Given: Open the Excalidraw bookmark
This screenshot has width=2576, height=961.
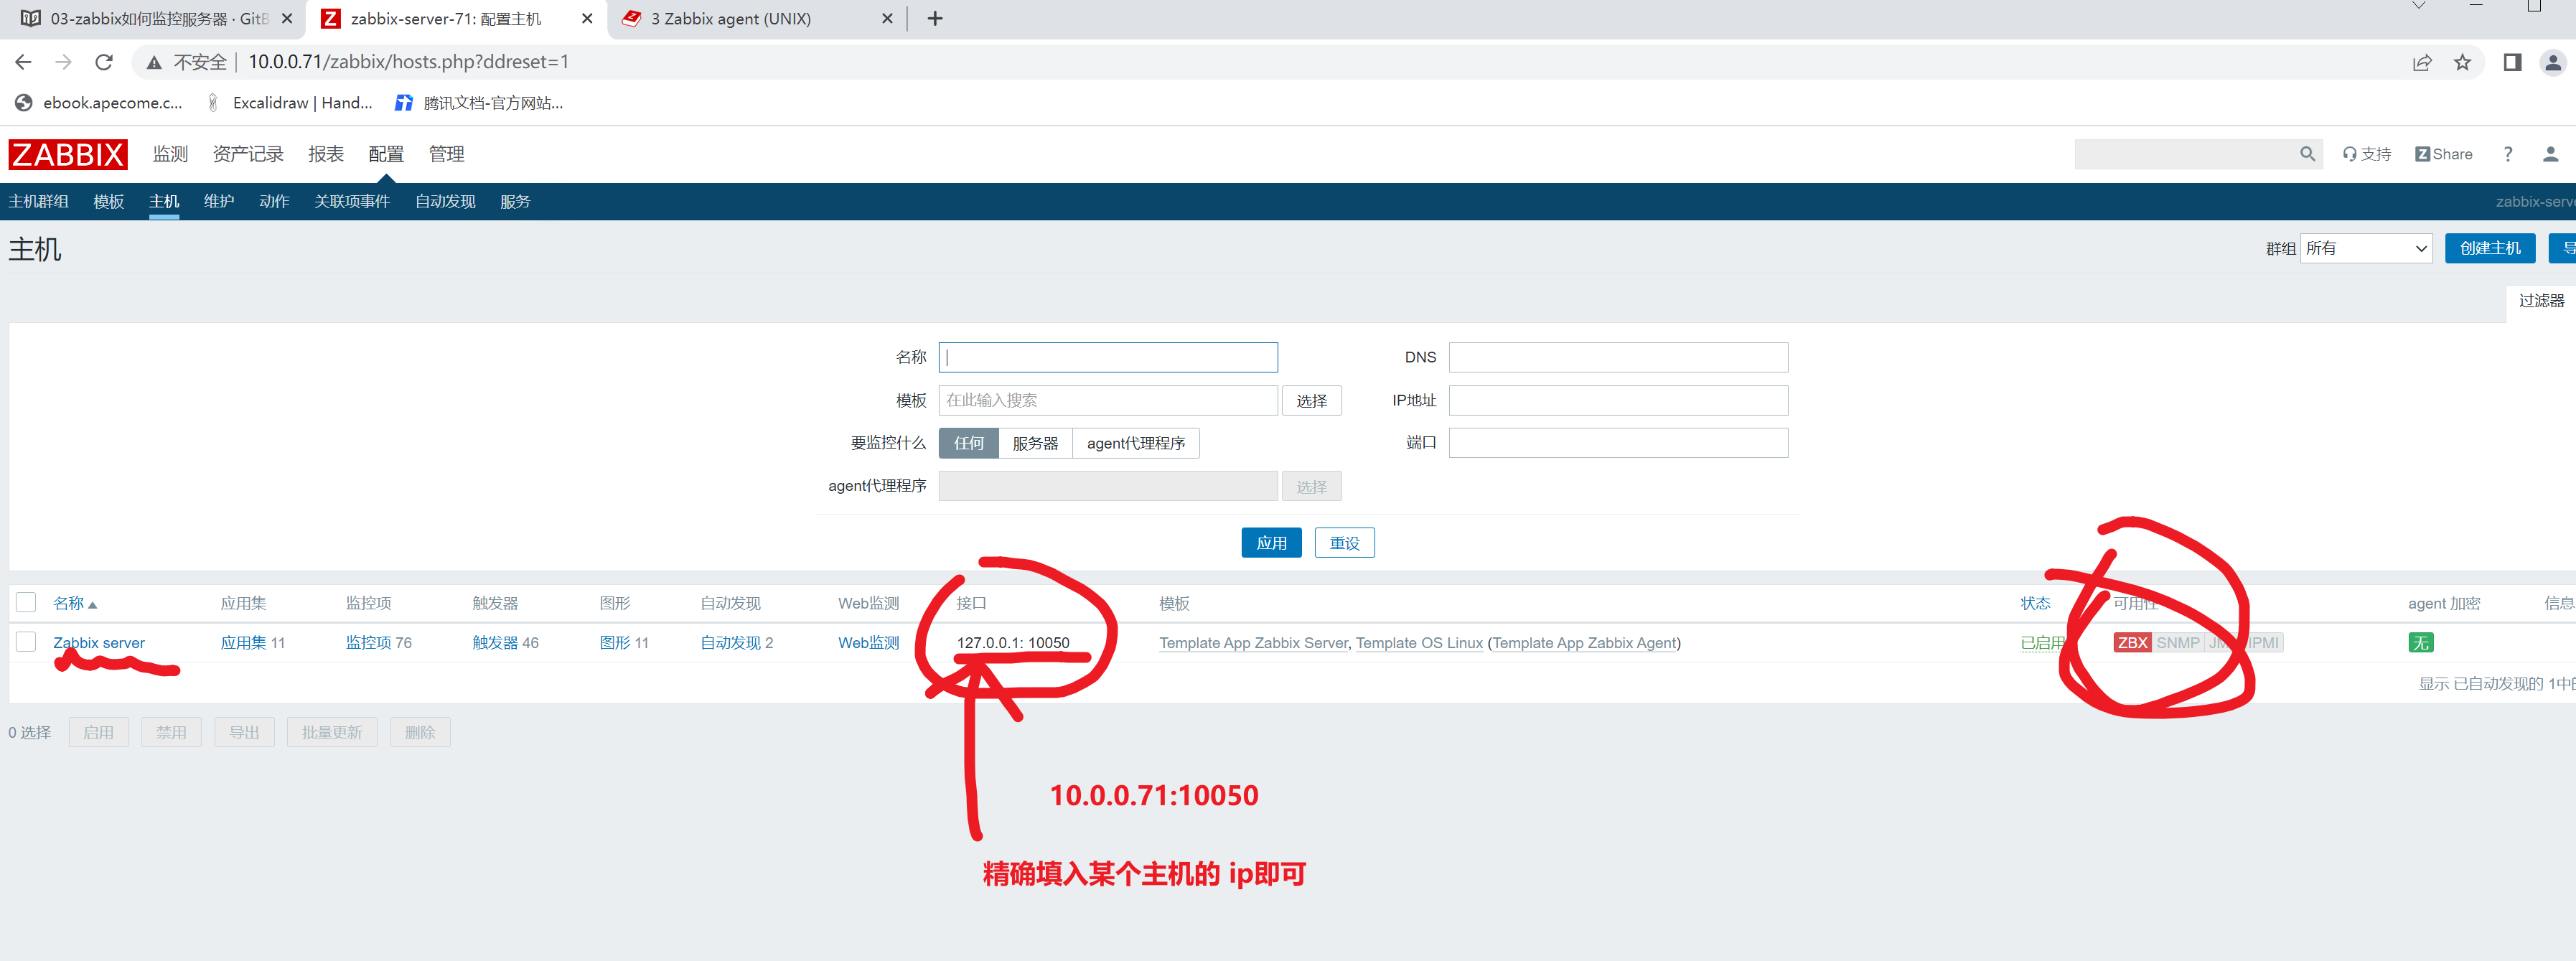Looking at the screenshot, I should [x=289, y=103].
